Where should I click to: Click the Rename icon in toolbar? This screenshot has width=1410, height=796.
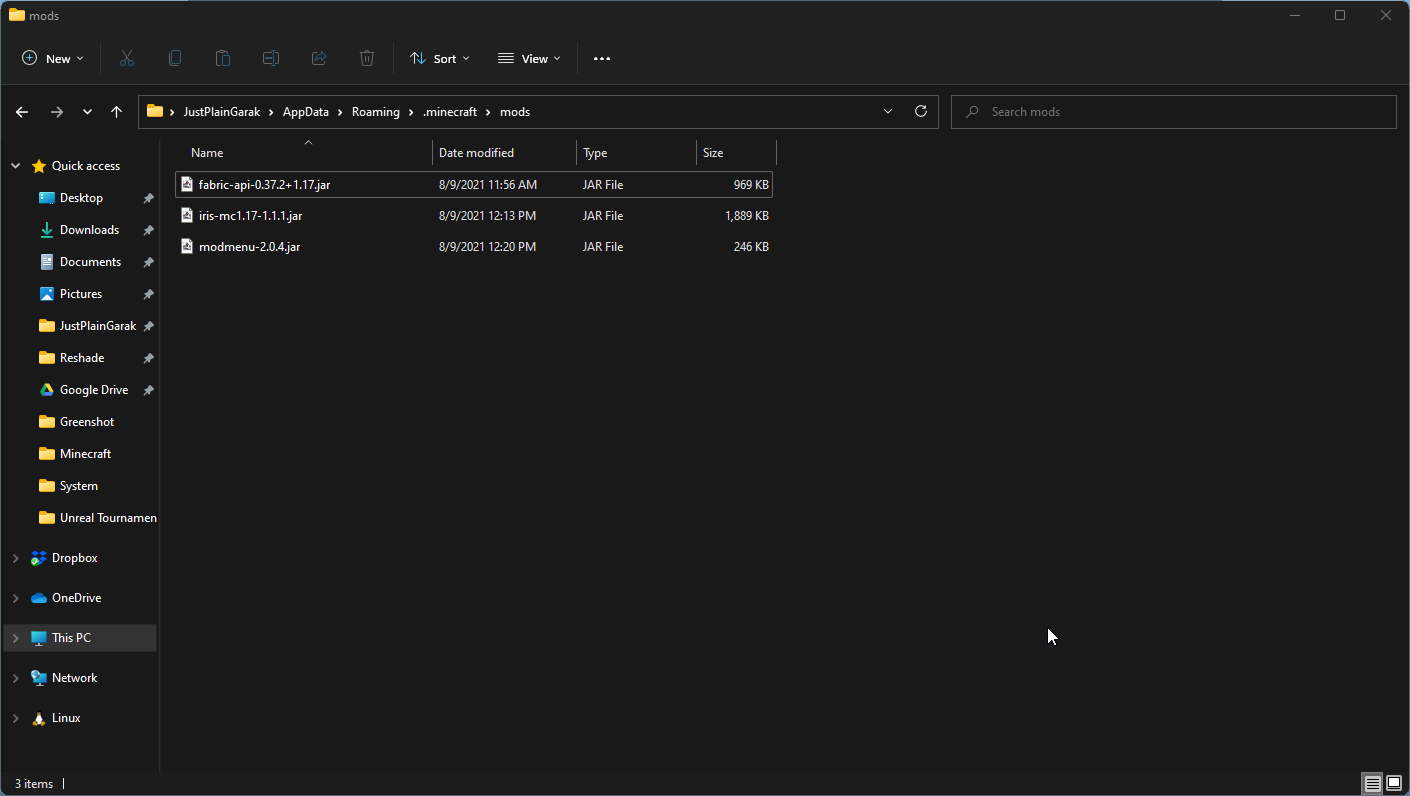click(271, 59)
